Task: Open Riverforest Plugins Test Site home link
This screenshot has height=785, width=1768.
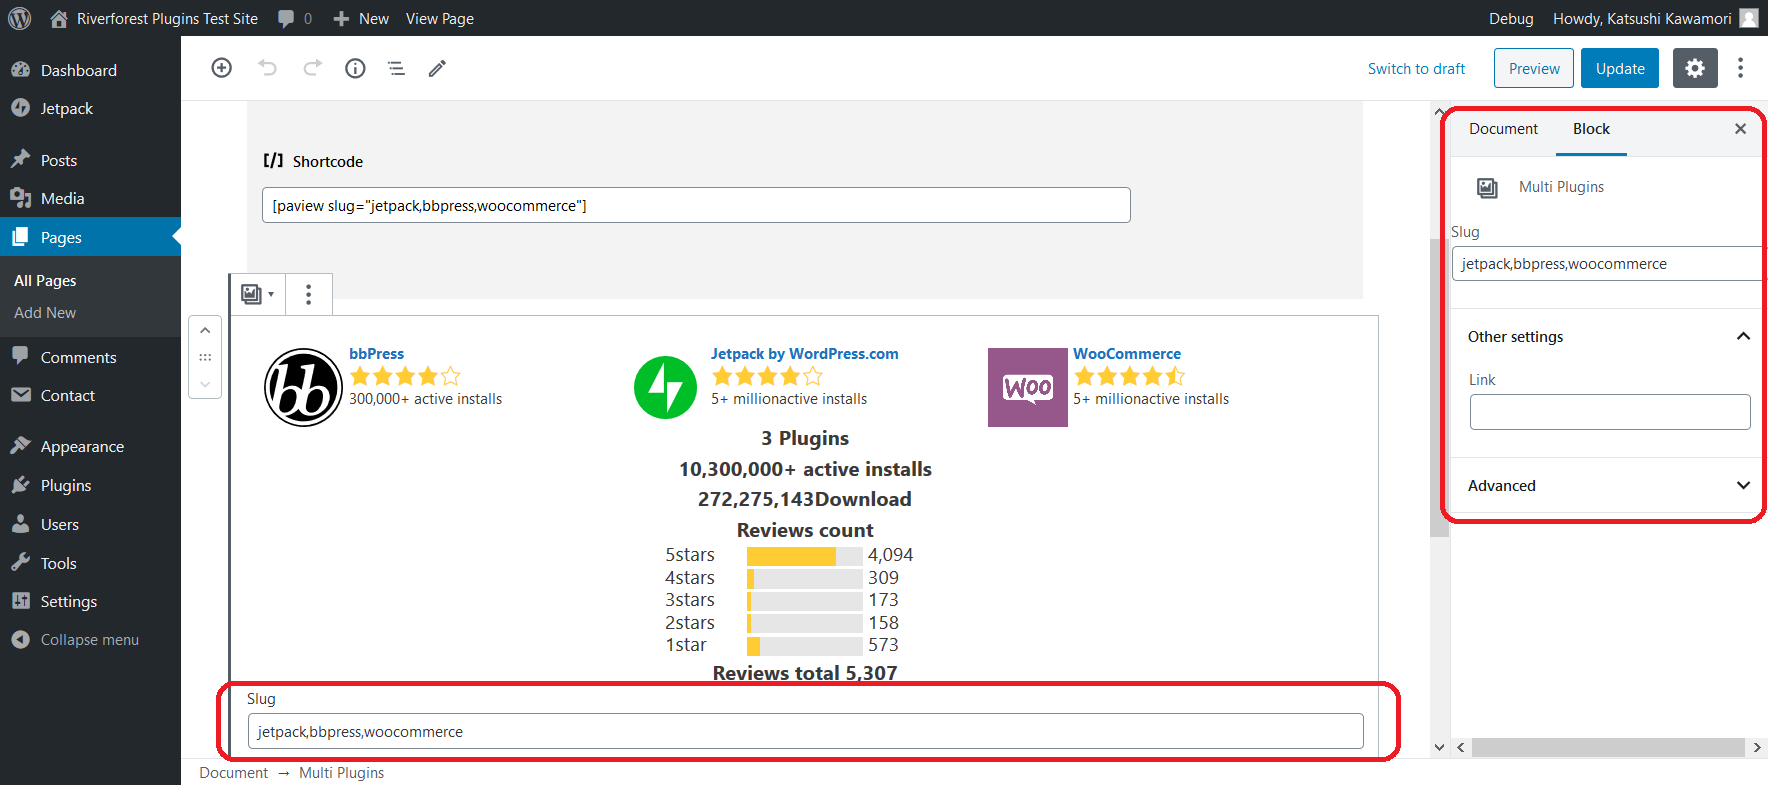Action: click(x=154, y=18)
